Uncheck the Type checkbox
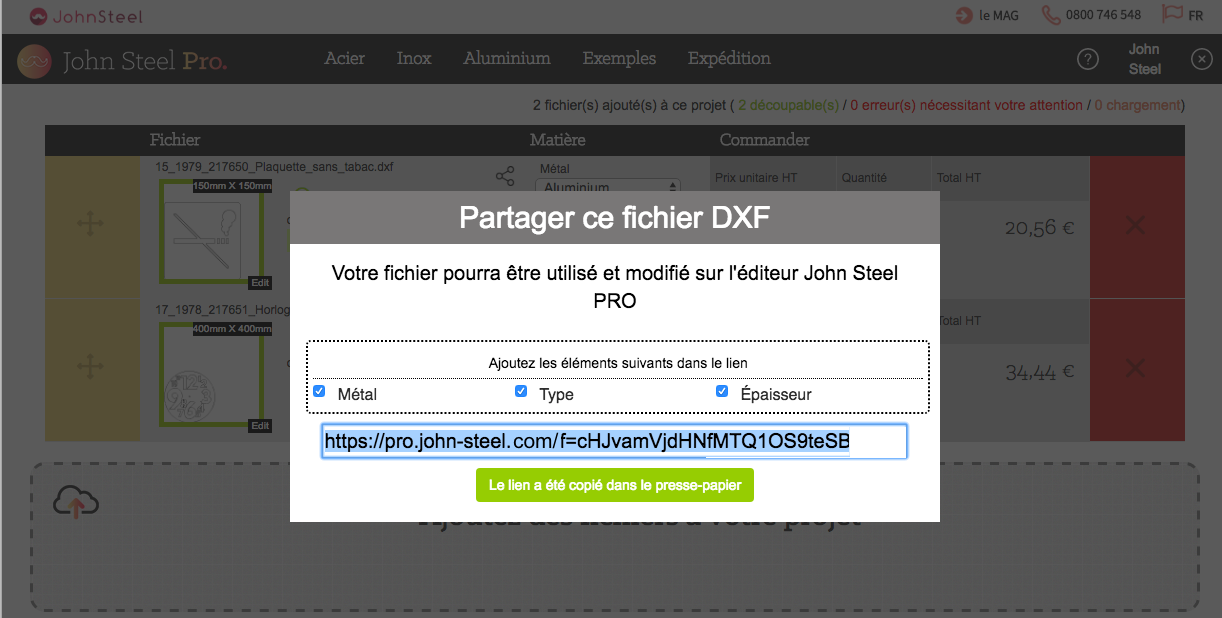The height and width of the screenshot is (618, 1222). point(521,391)
